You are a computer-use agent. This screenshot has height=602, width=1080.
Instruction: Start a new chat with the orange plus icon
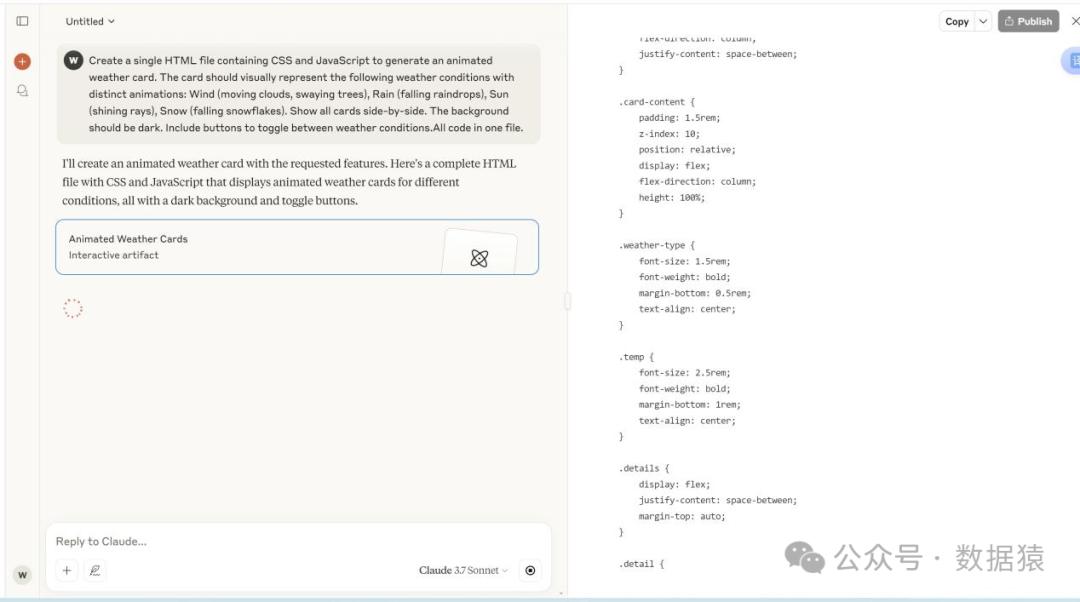[22, 61]
